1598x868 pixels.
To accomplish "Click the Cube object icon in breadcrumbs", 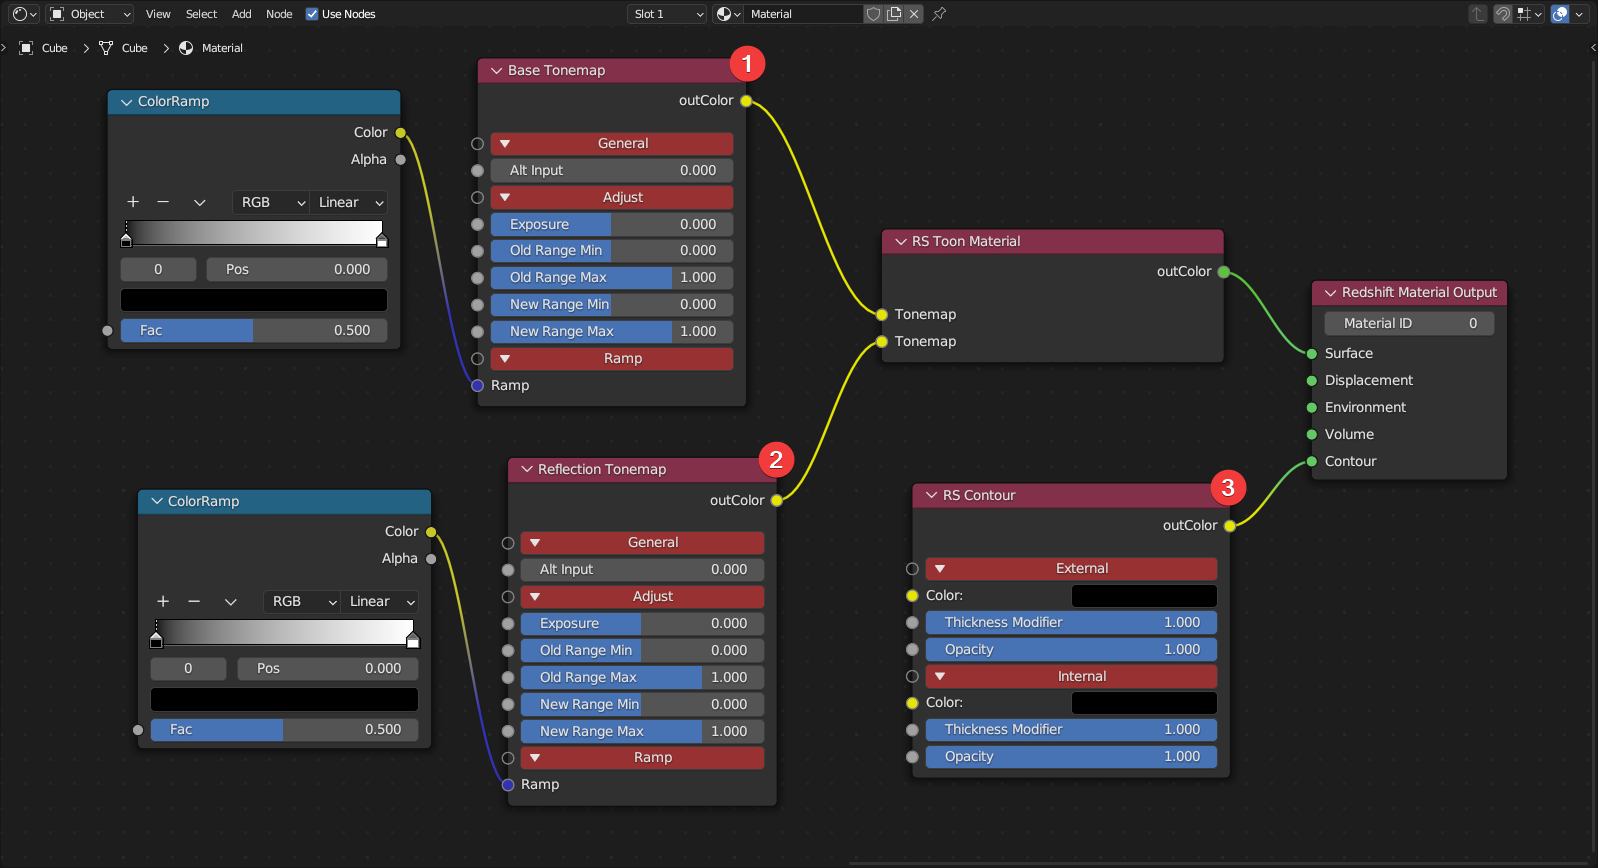I will click(27, 48).
